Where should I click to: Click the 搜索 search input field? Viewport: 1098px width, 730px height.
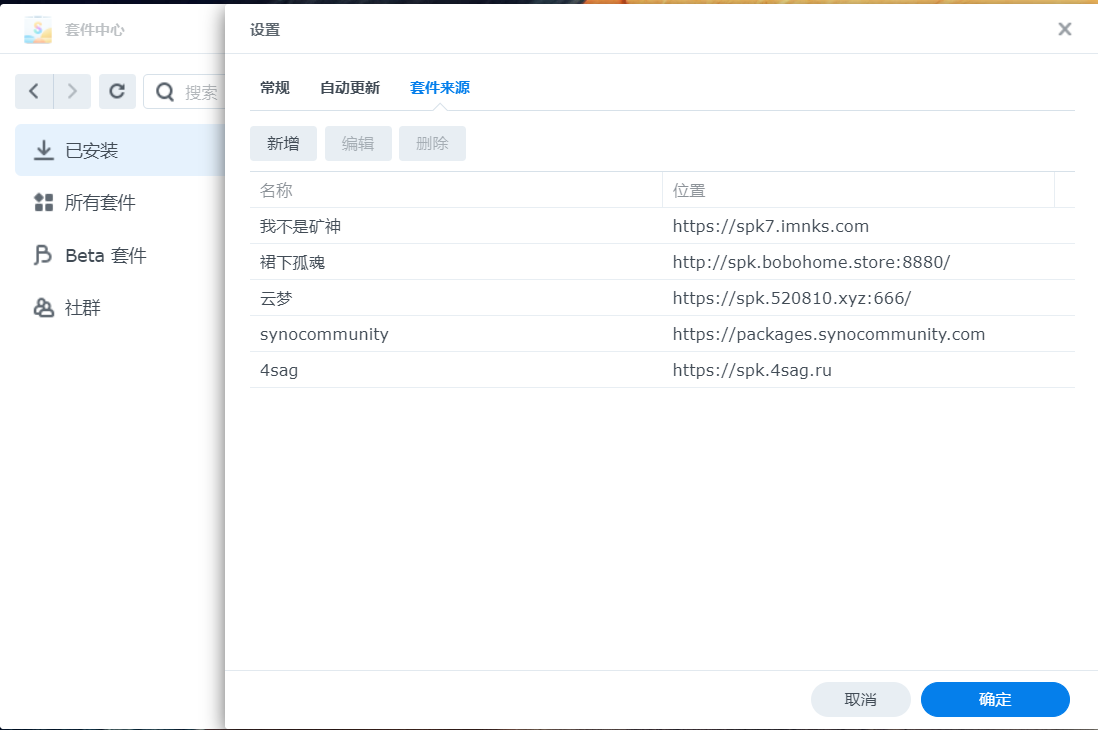point(203,92)
